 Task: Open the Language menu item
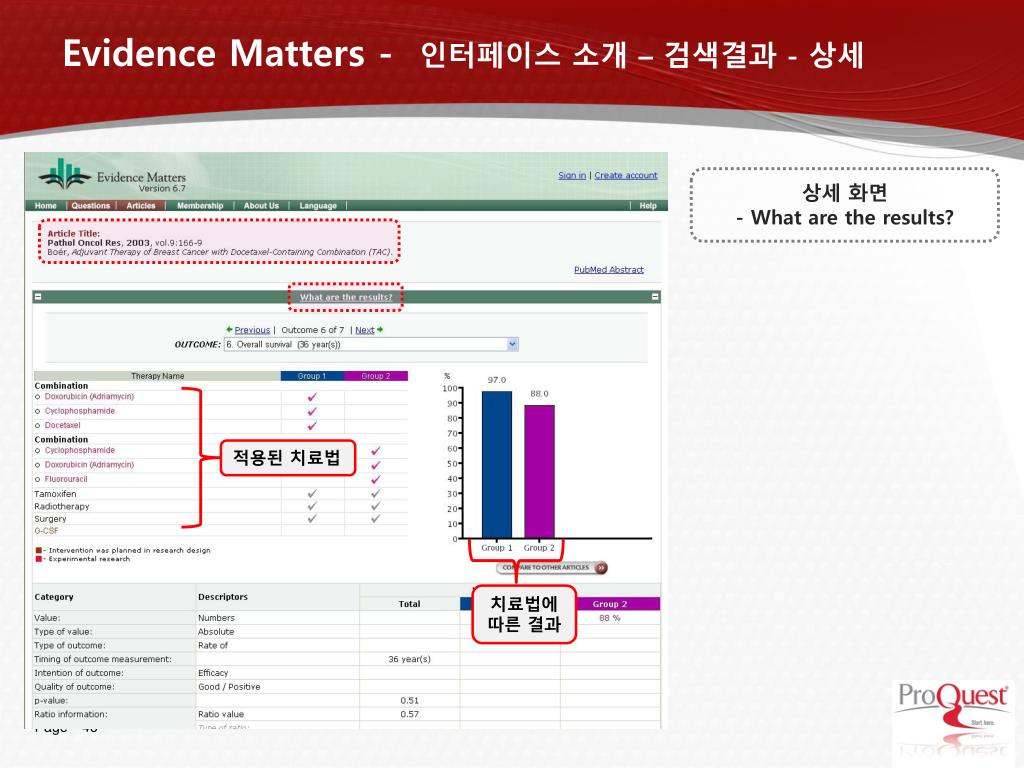coord(318,206)
